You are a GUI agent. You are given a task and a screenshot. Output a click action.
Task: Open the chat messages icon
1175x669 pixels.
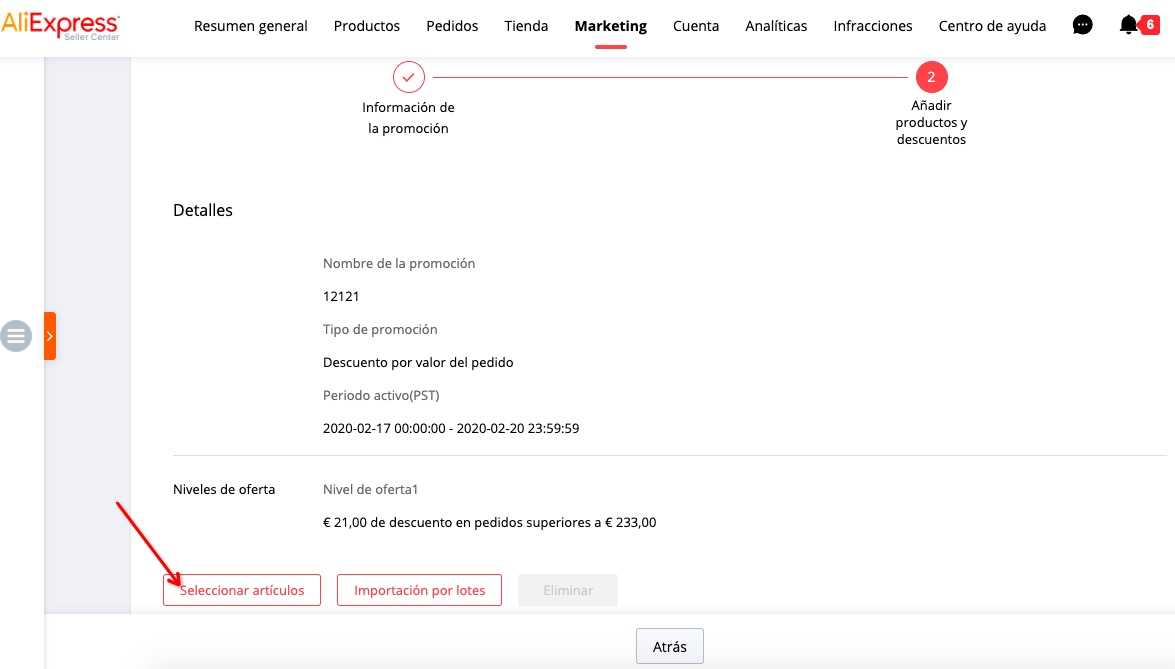point(1082,26)
